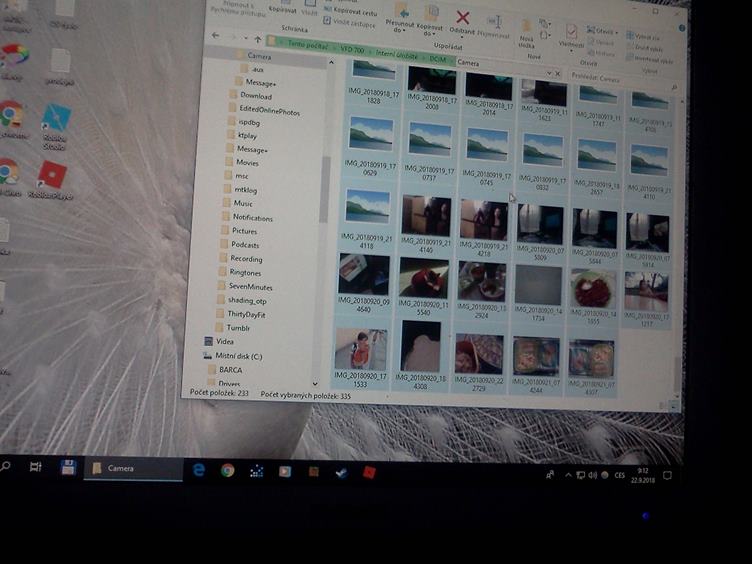
Task: Select the kfplay folder in the tree
Action: click(247, 136)
